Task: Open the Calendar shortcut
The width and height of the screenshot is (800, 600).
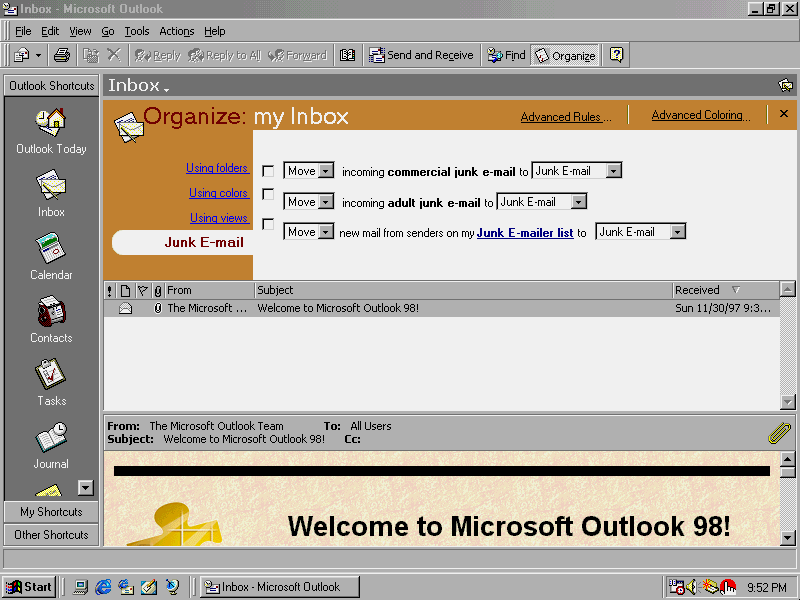Action: pos(51,249)
